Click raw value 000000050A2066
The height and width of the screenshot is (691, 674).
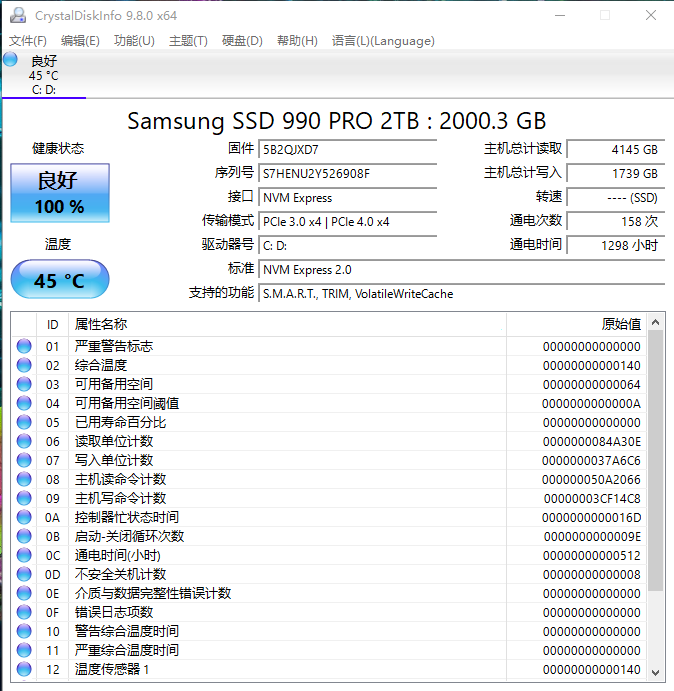click(x=592, y=479)
